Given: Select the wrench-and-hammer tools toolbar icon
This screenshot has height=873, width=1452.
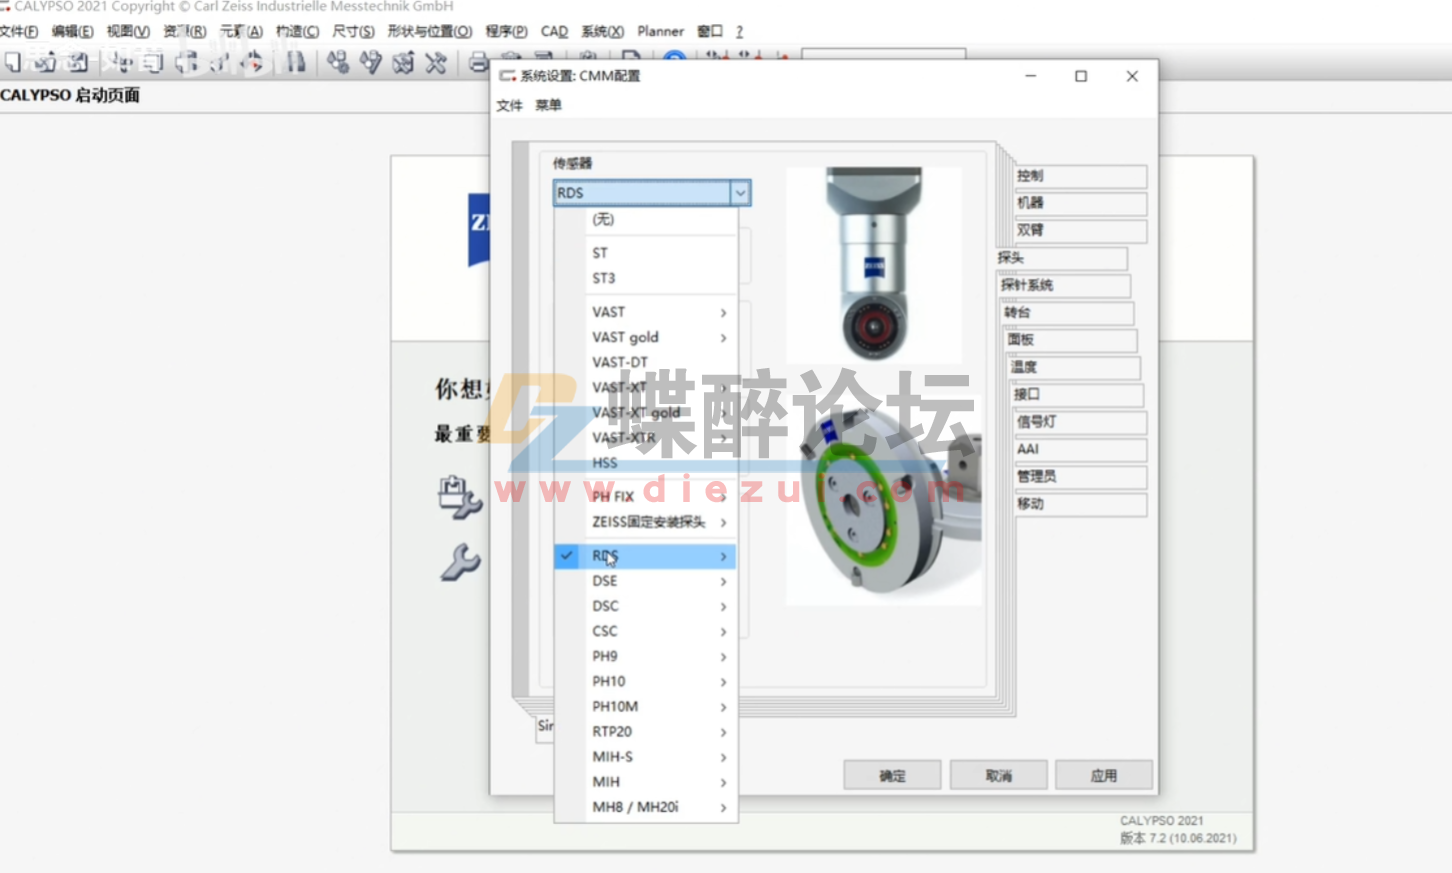Looking at the screenshot, I should [x=434, y=64].
